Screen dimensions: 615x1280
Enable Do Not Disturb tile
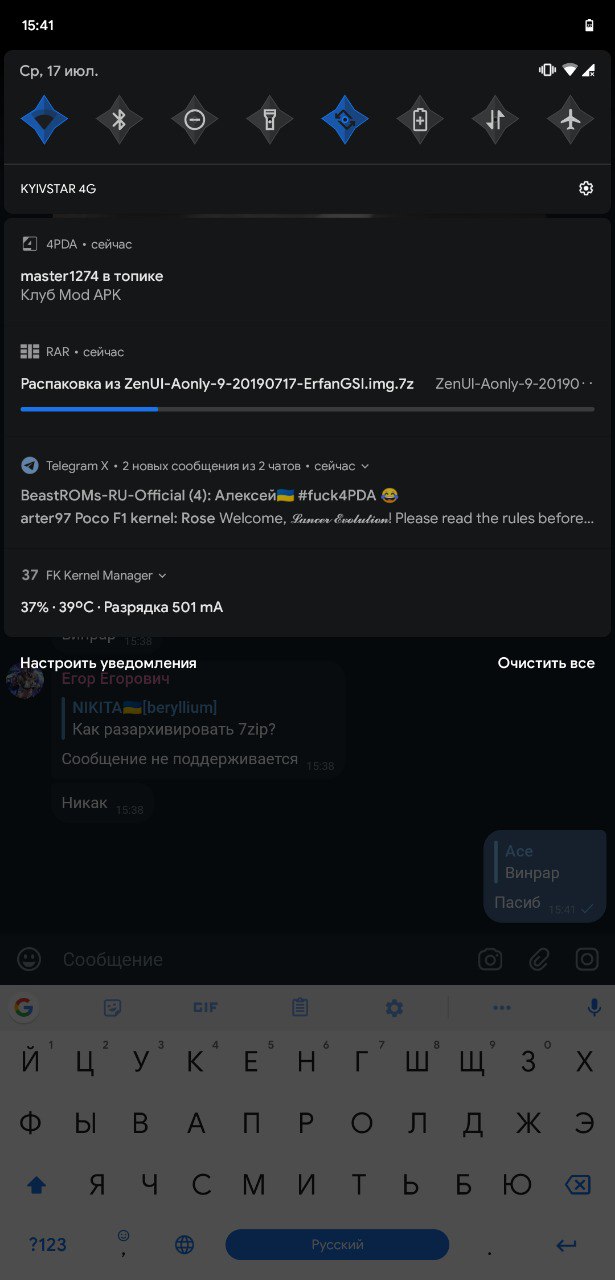click(x=195, y=120)
